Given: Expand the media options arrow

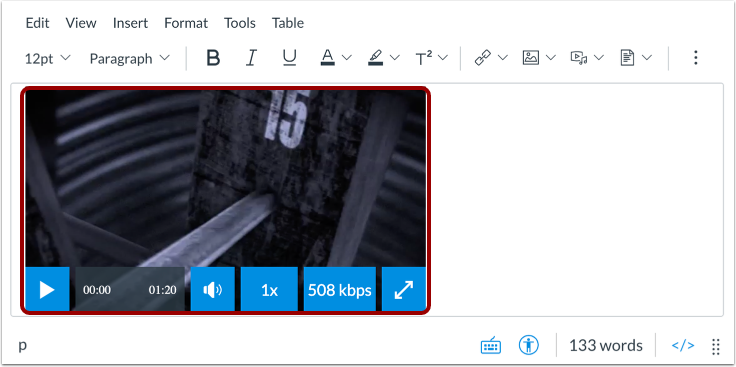Looking at the screenshot, I should pyautogui.click(x=599, y=58).
